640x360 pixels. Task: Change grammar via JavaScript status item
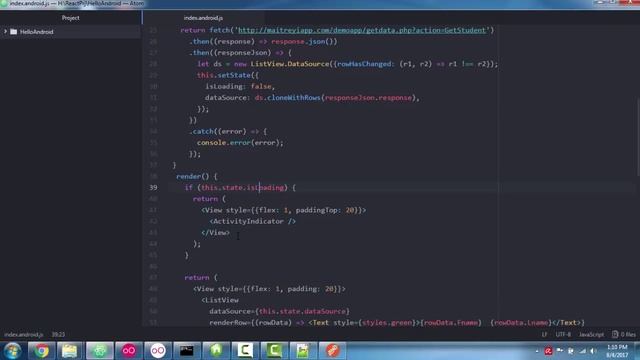click(x=591, y=334)
